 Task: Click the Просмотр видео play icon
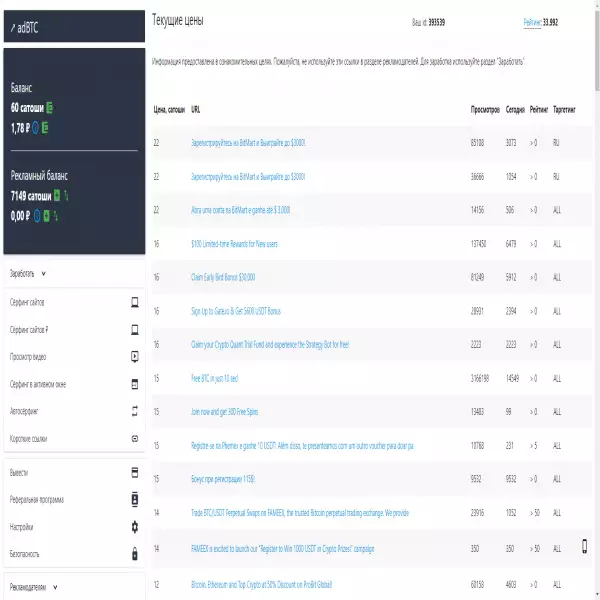click(x=134, y=356)
